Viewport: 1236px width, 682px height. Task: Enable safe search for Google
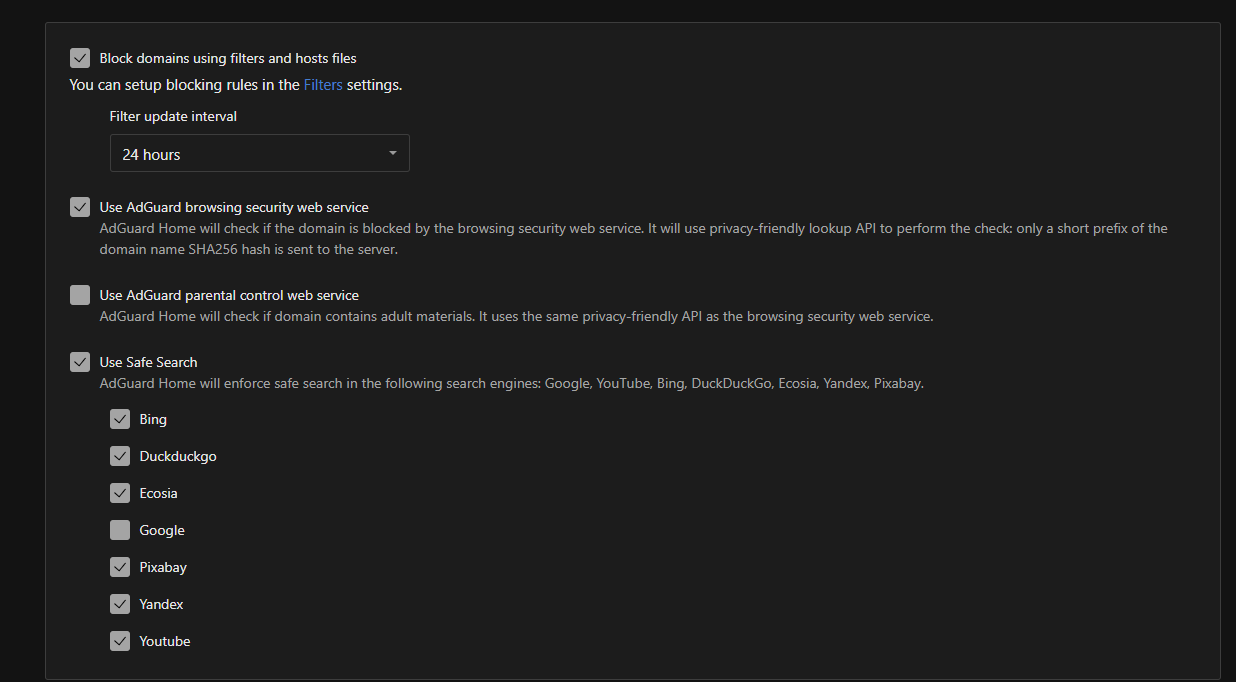point(120,530)
